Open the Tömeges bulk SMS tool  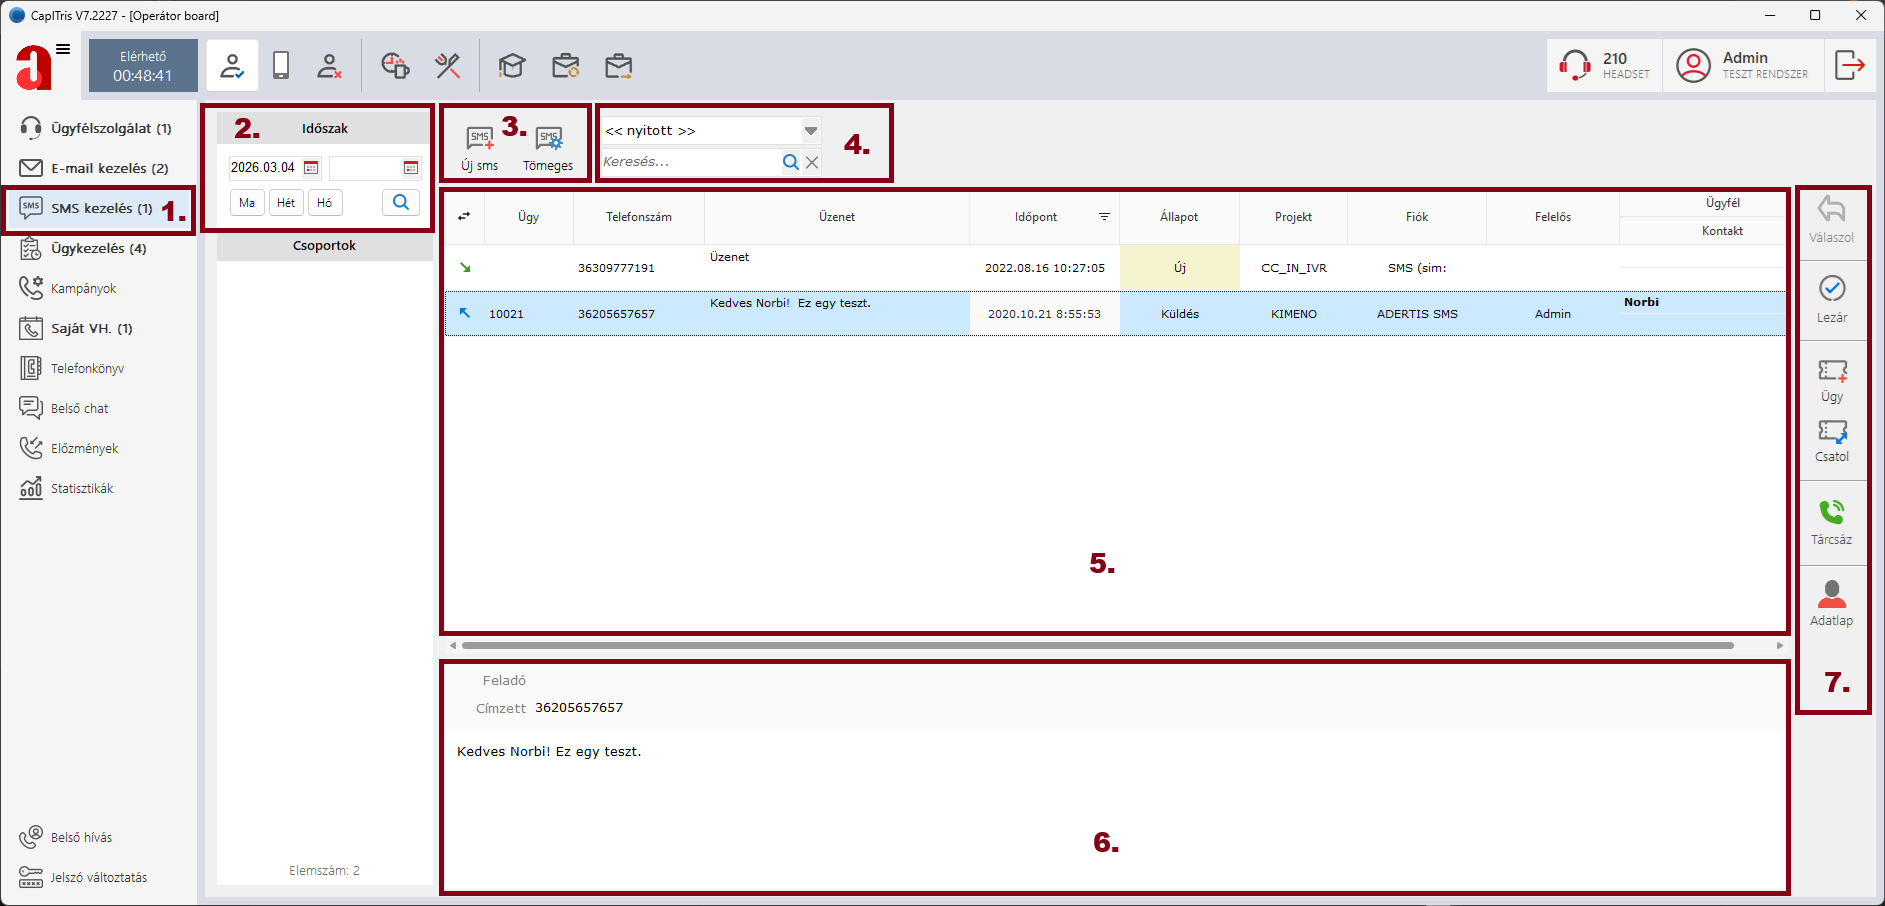(x=548, y=140)
